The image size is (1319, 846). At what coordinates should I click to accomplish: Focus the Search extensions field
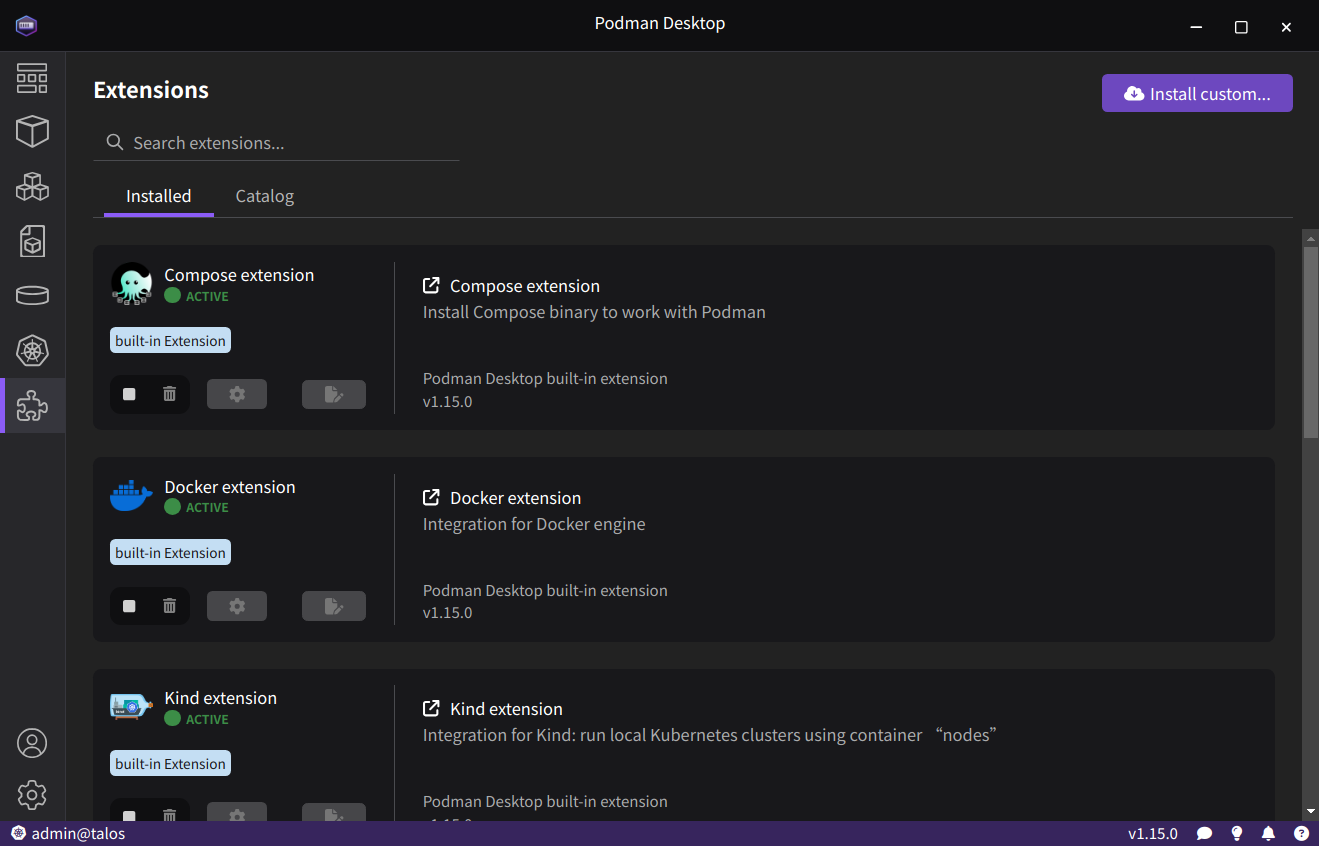pos(276,143)
